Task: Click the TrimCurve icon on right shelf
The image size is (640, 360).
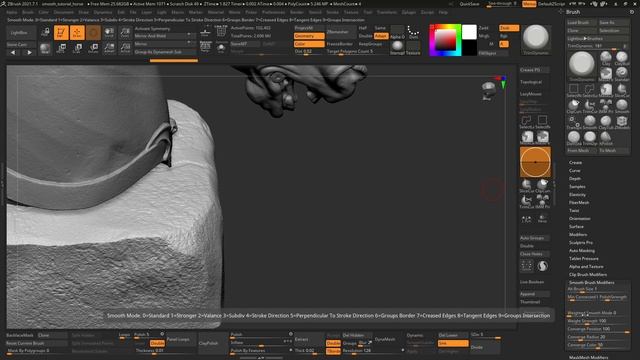Action: [527, 202]
